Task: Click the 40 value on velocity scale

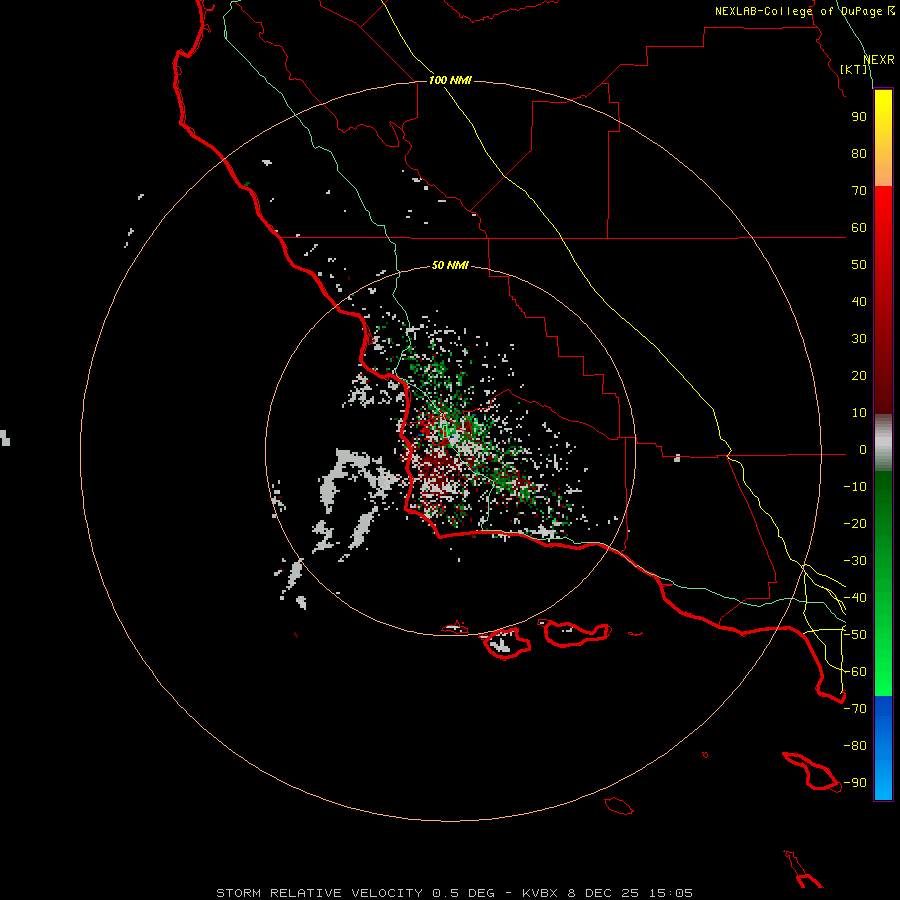Action: tap(859, 301)
